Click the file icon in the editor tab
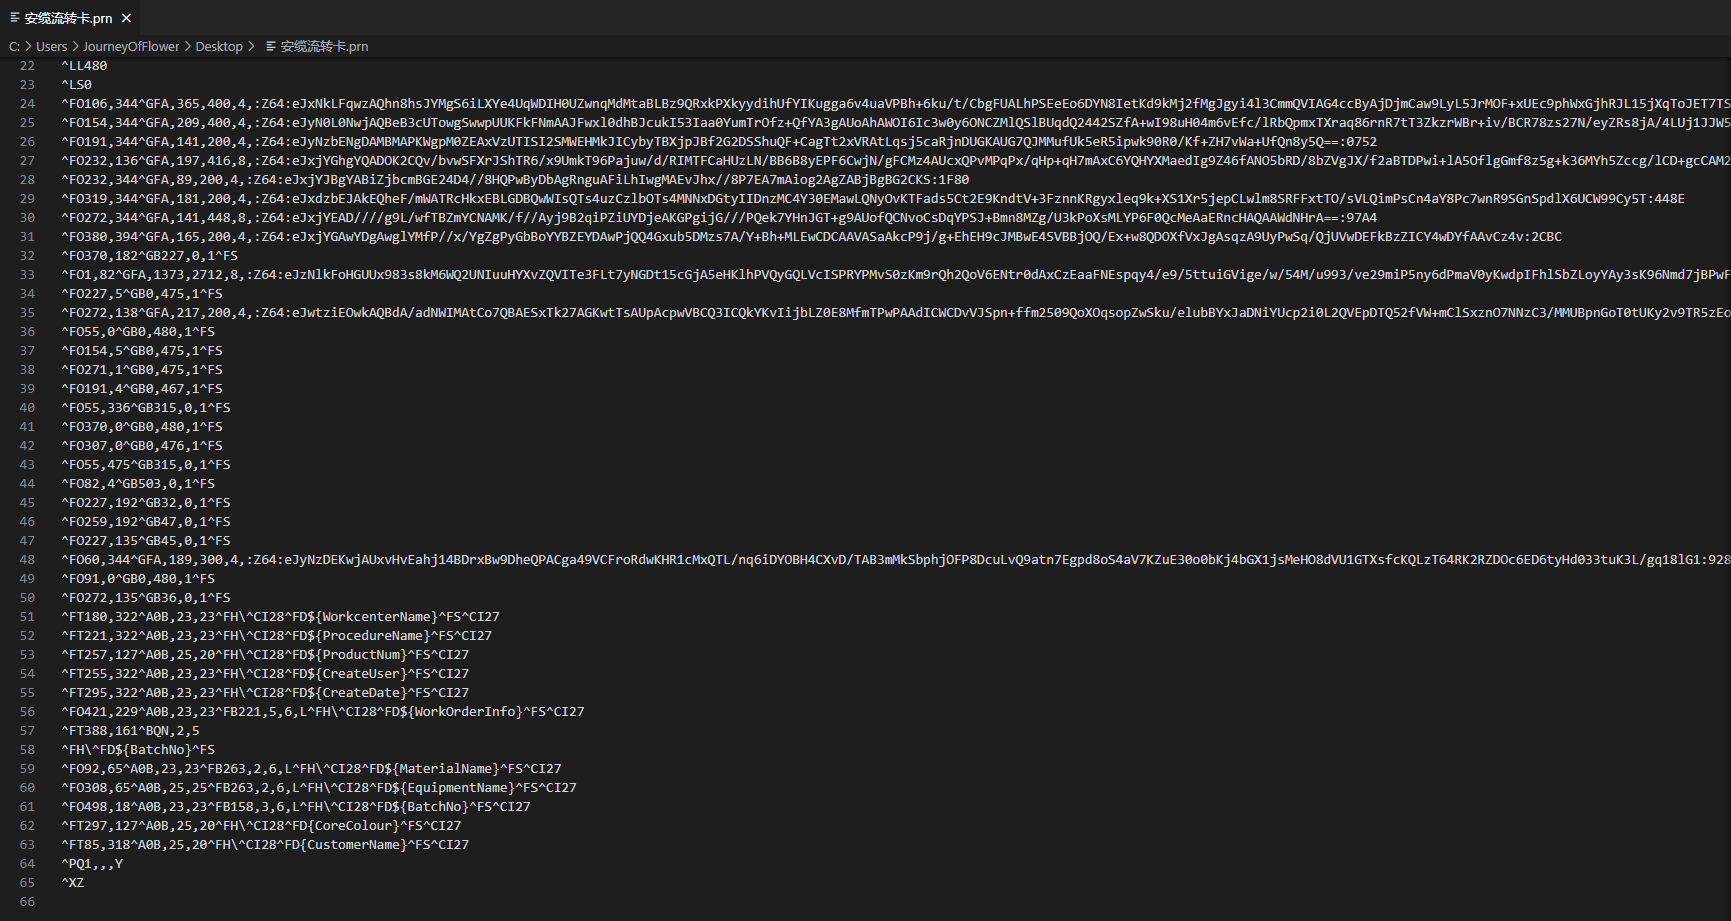The height and width of the screenshot is (921, 1731). click(x=14, y=18)
